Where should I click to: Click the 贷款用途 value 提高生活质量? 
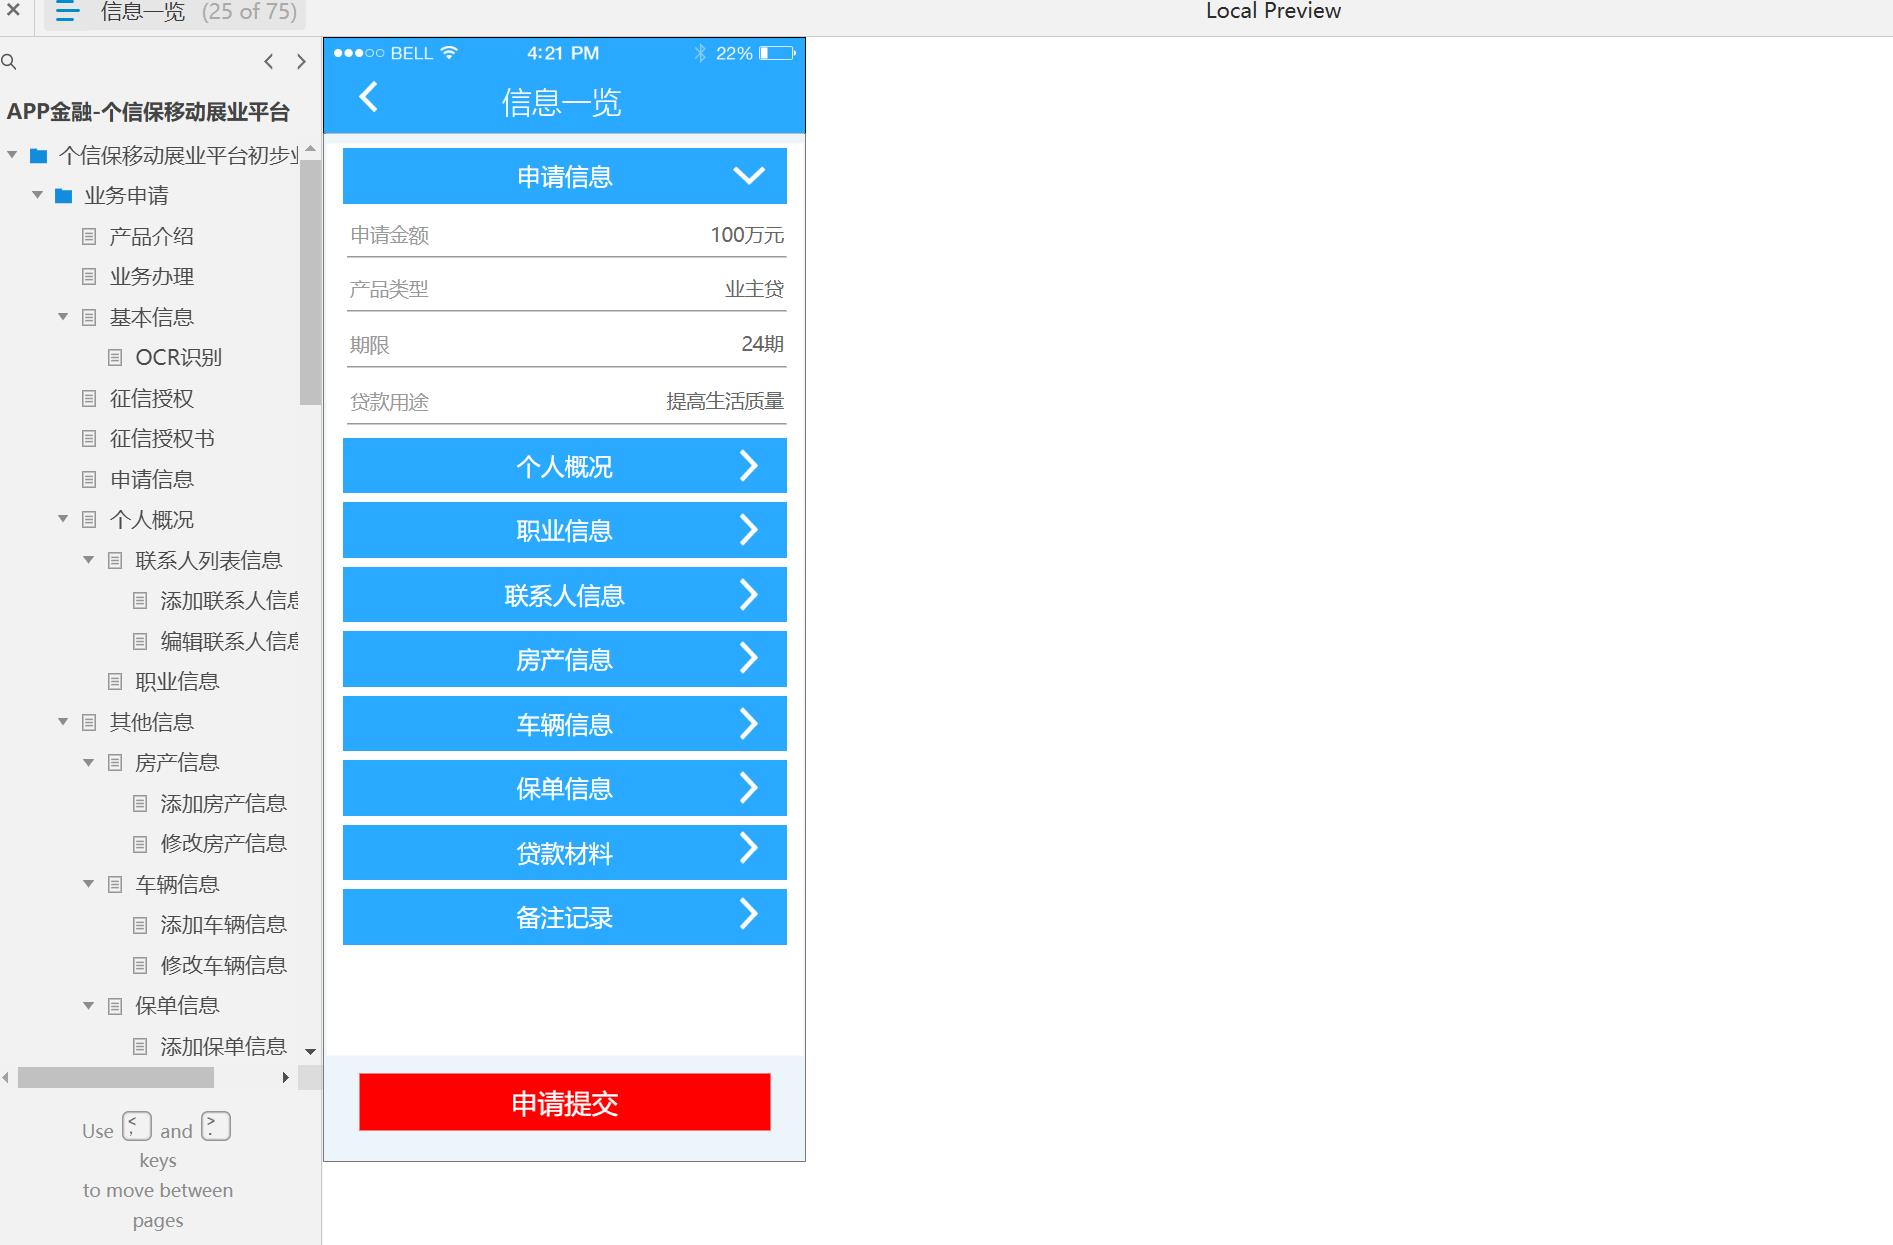coord(725,401)
